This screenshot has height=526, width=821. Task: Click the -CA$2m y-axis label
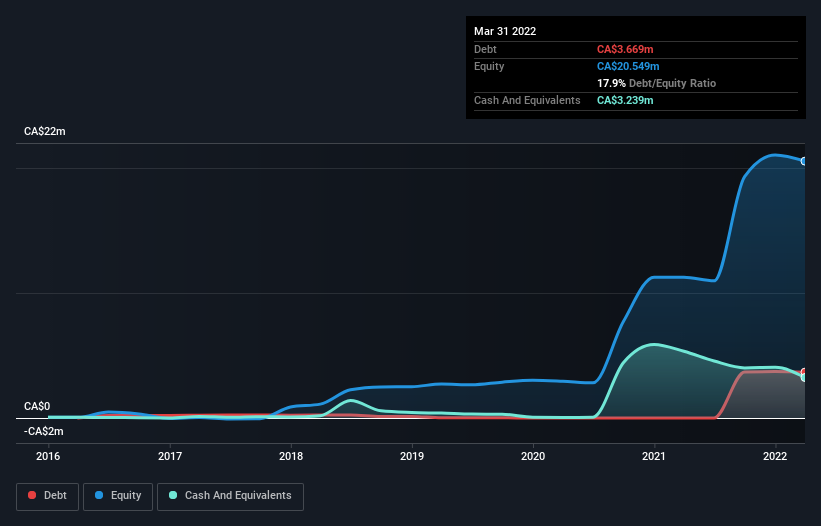click(x=43, y=431)
